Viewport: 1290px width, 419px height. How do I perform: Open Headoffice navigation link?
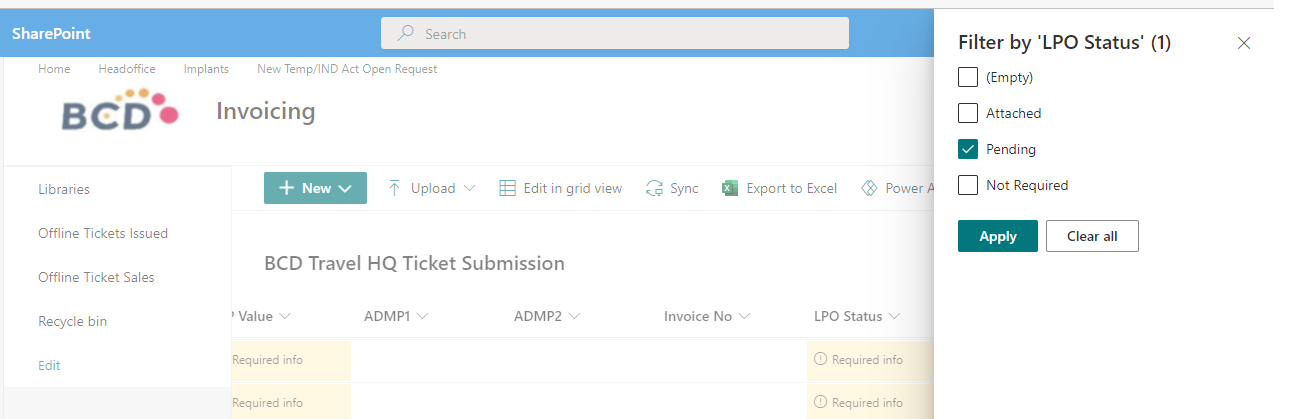point(127,69)
